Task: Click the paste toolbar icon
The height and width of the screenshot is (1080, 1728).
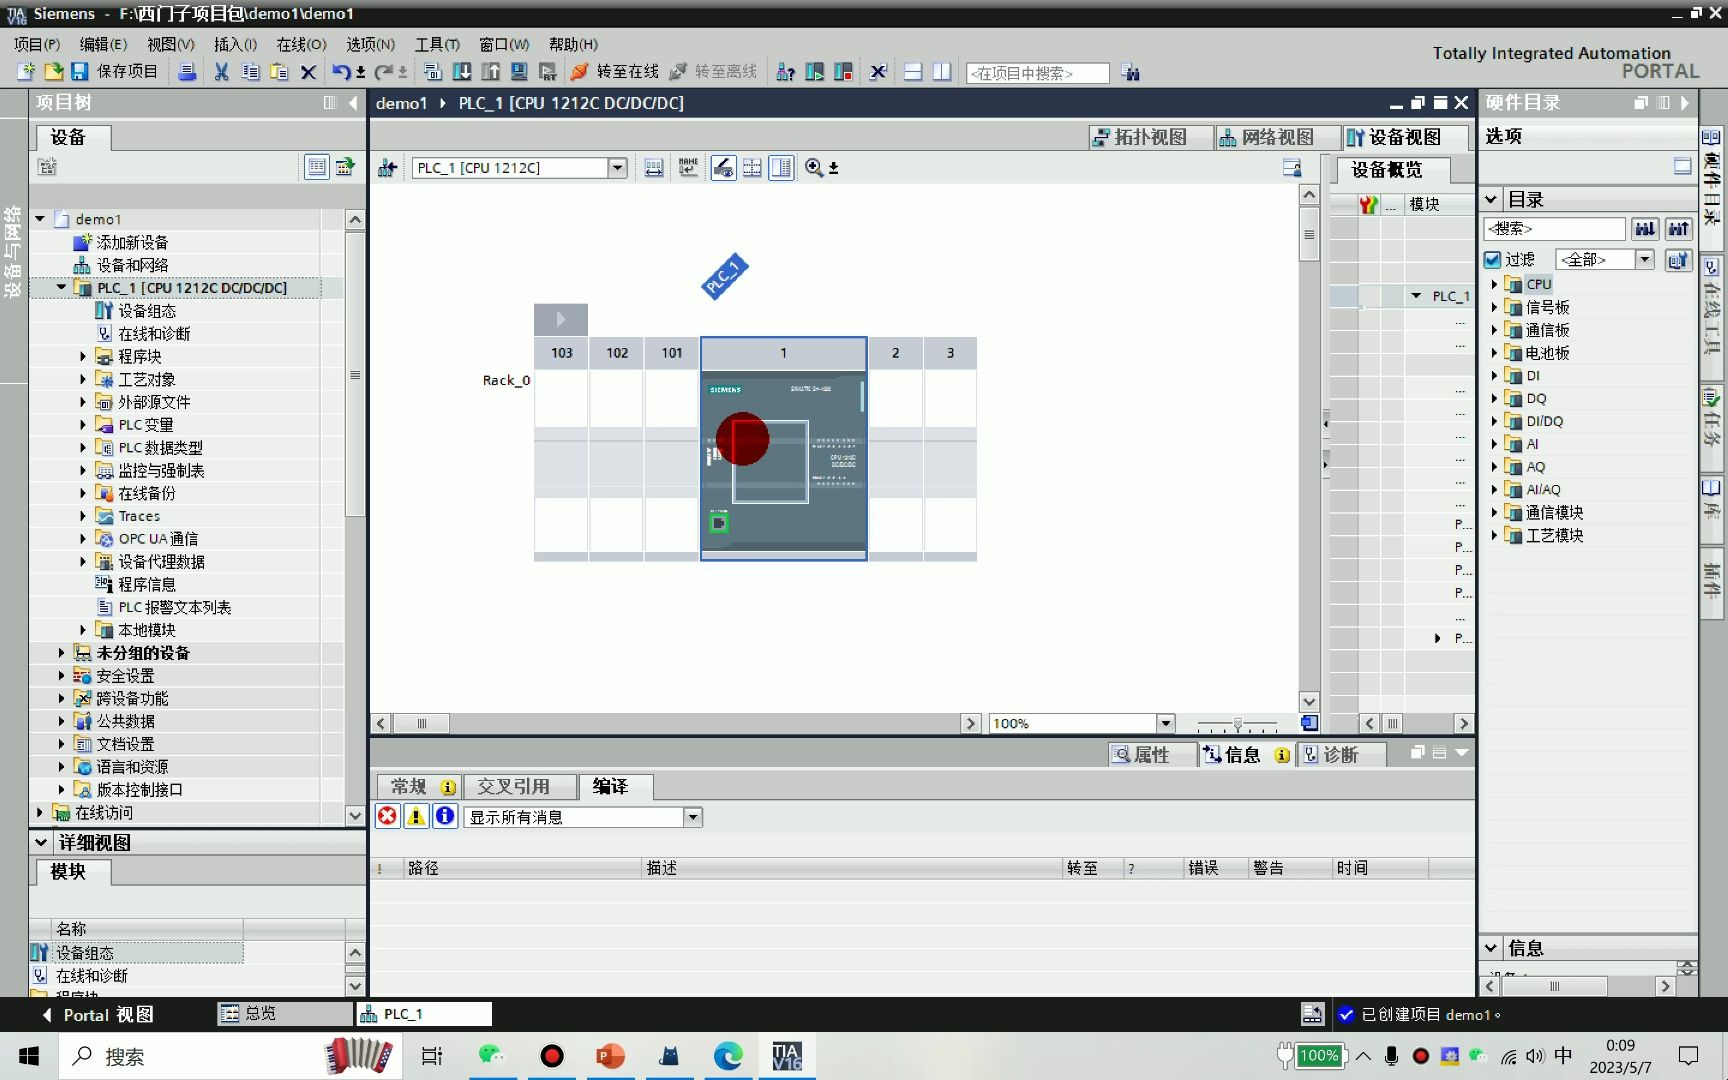Action: tap(279, 72)
